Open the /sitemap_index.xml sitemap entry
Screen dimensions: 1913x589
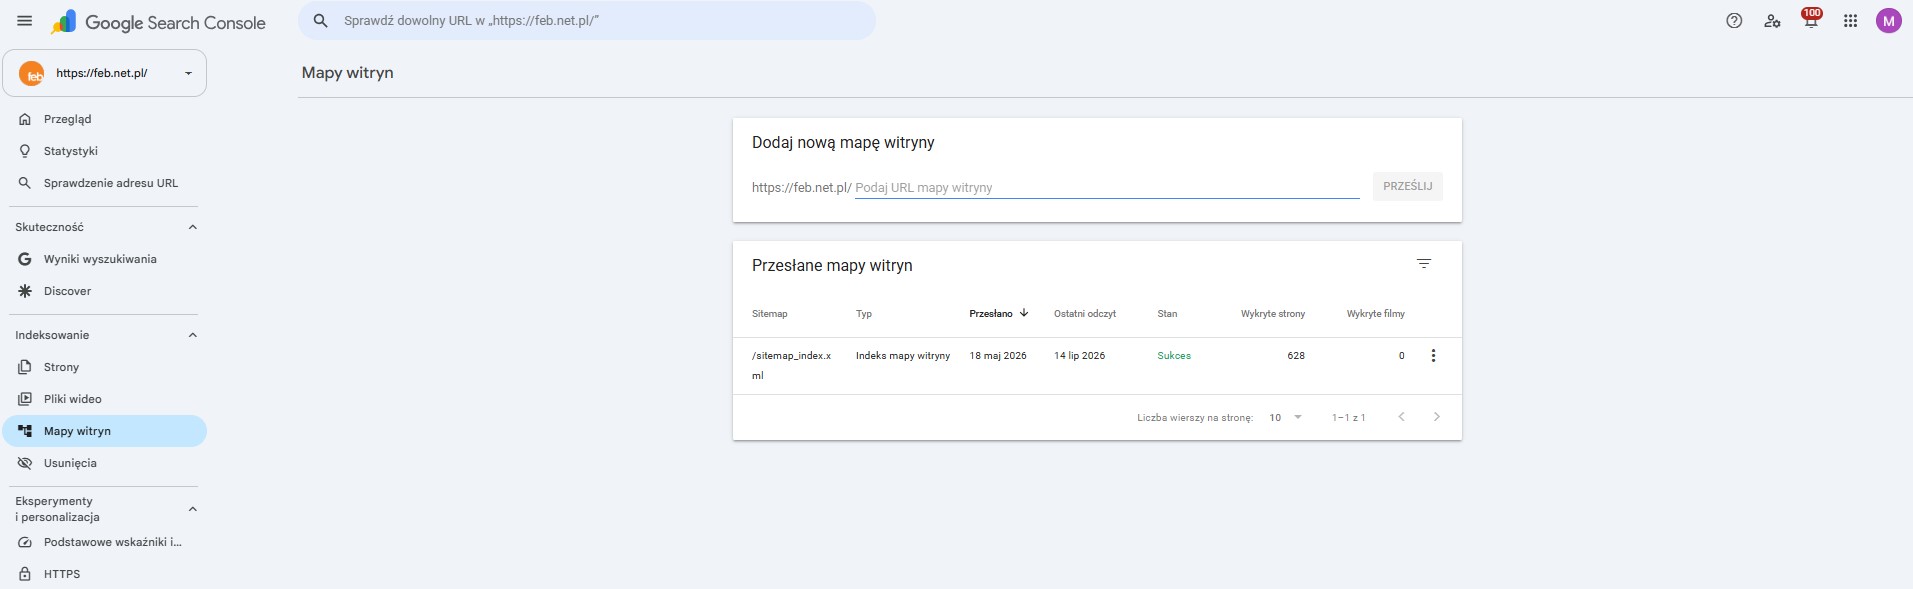tap(792, 365)
